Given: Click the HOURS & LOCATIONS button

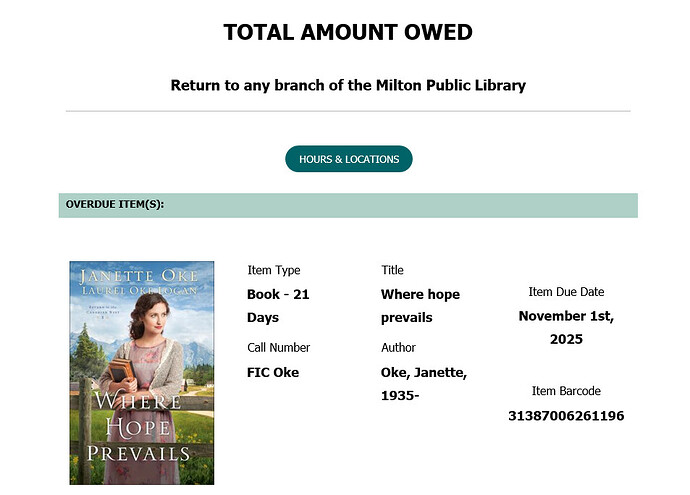Looking at the screenshot, I should (348, 159).
